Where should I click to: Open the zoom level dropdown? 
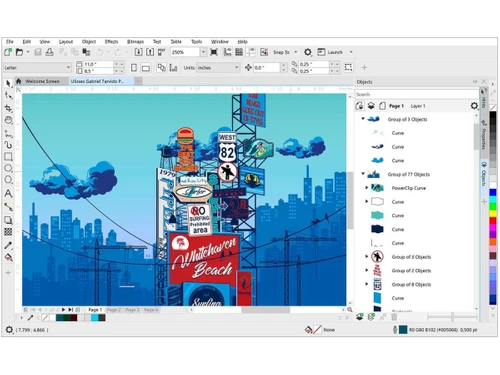click(203, 52)
